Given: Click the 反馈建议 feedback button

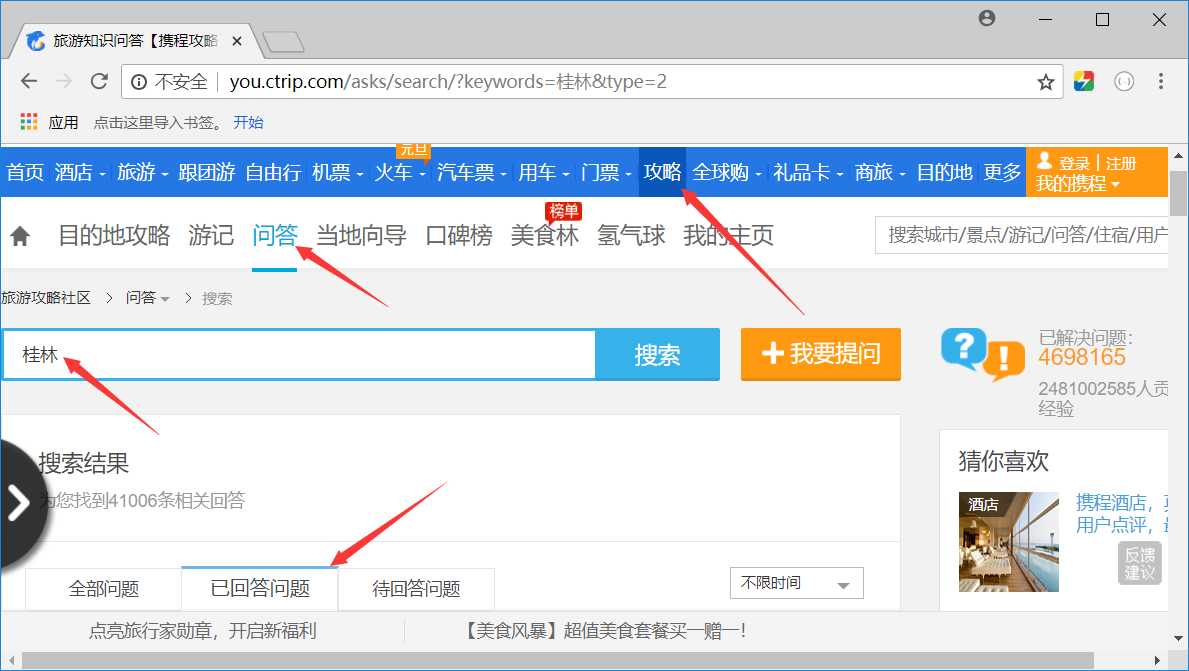Looking at the screenshot, I should (1139, 563).
